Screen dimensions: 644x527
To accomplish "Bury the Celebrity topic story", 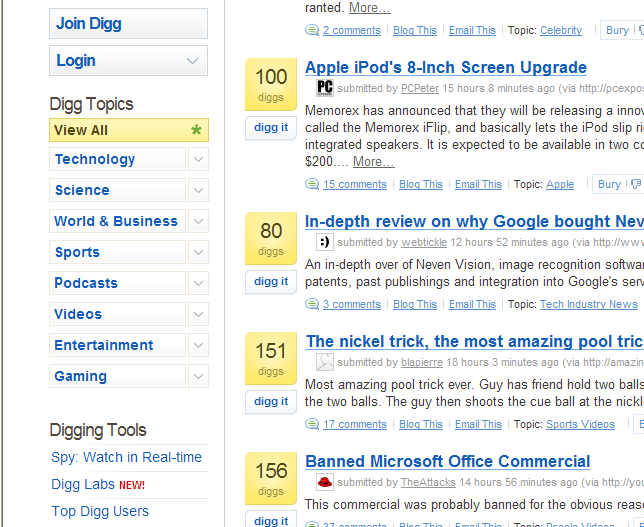I will [617, 30].
